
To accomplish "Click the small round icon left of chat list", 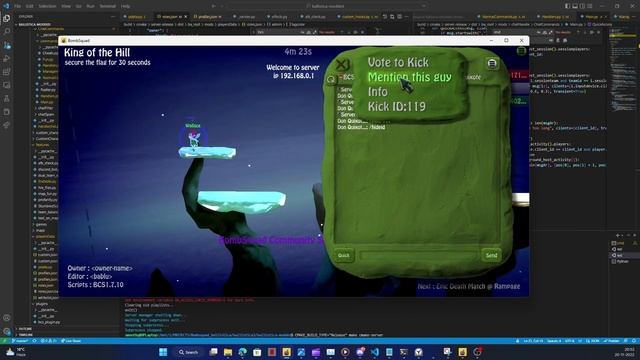I will (x=331, y=79).
